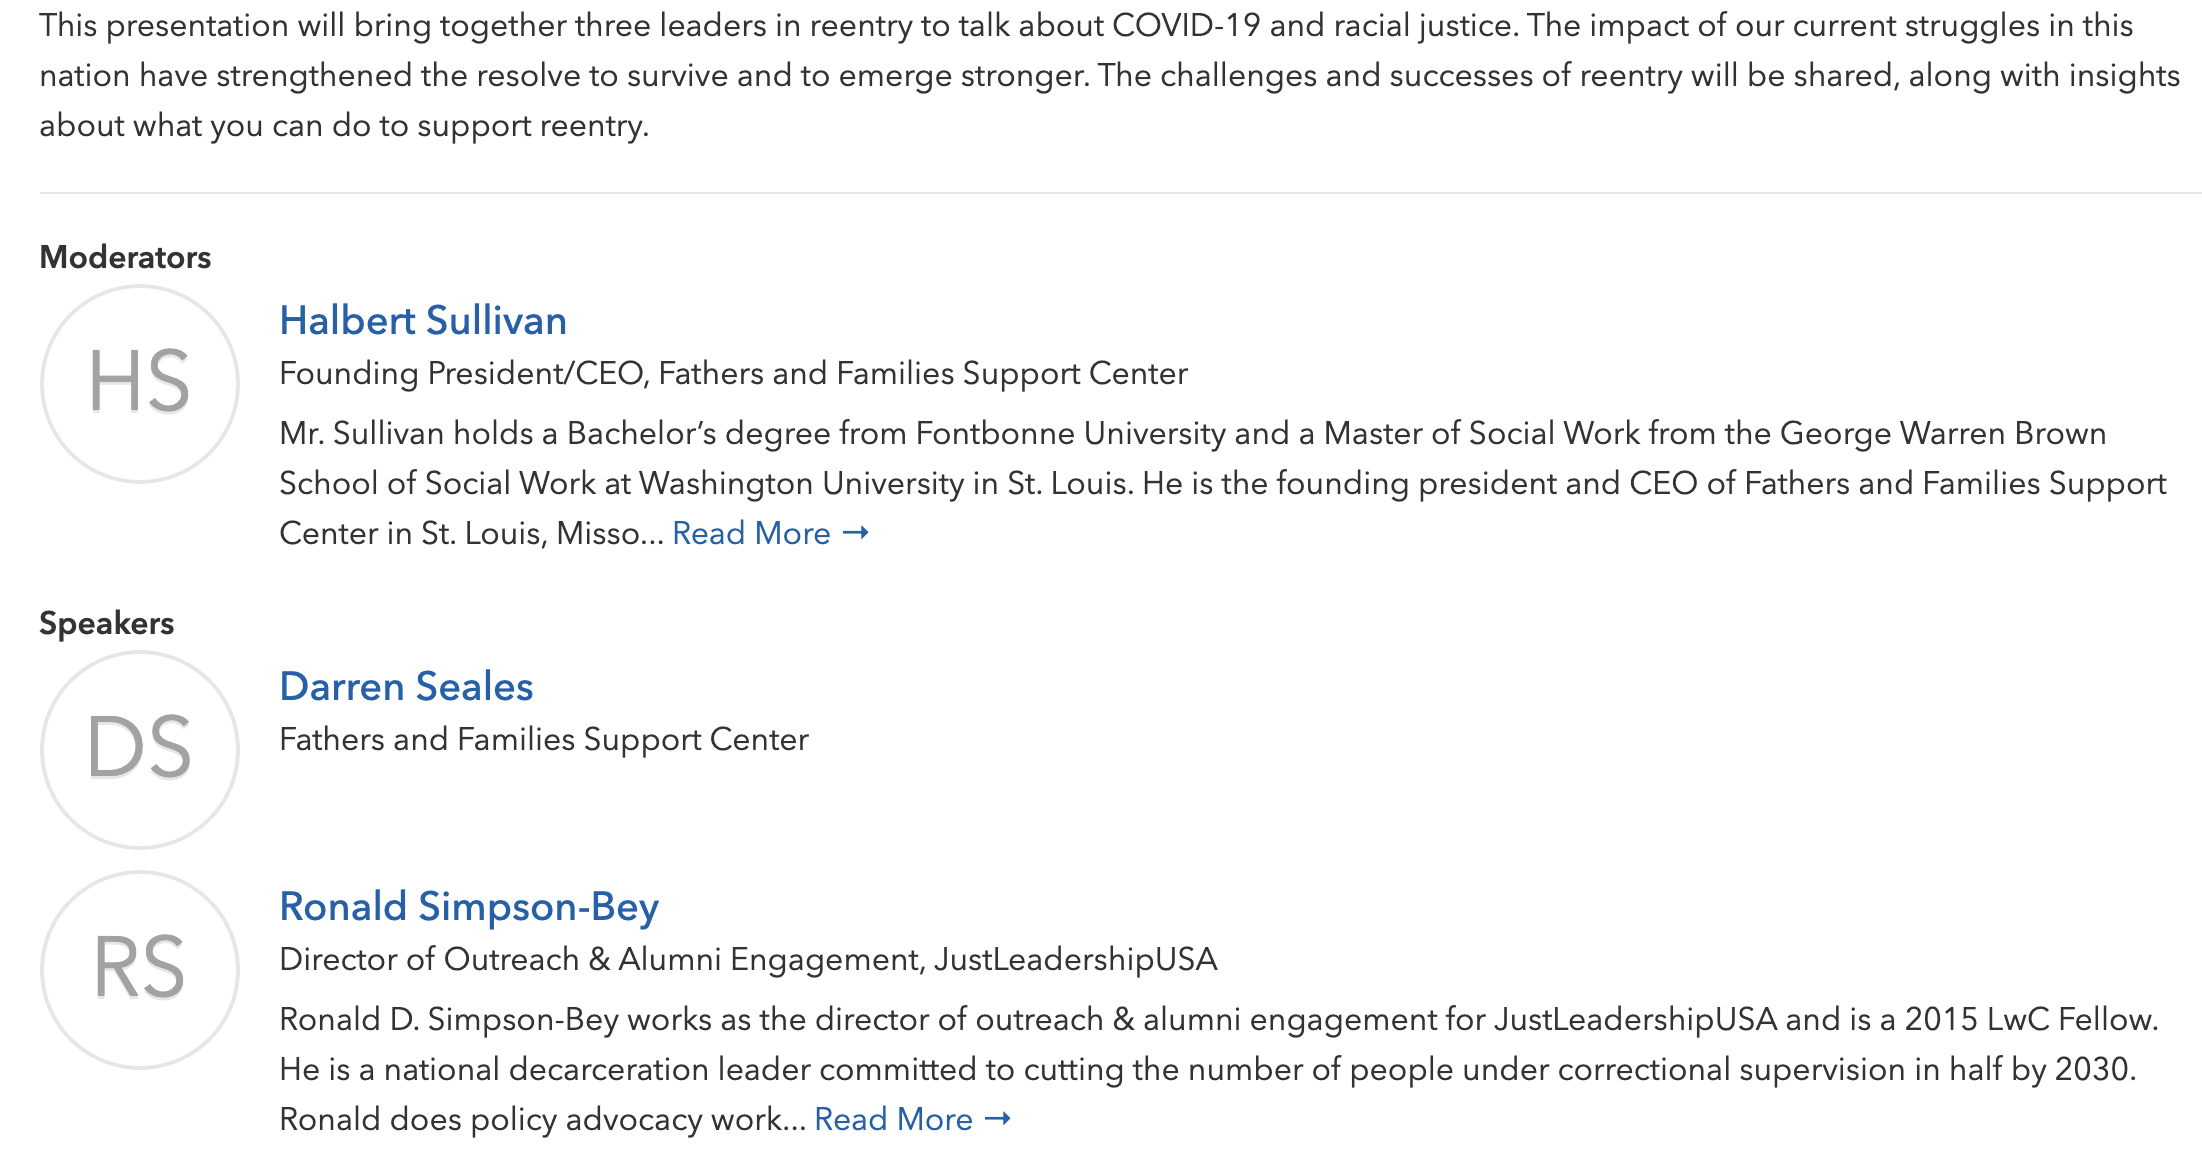Click the Director of Outreach title line
The height and width of the screenshot is (1158, 2202).
(748, 959)
